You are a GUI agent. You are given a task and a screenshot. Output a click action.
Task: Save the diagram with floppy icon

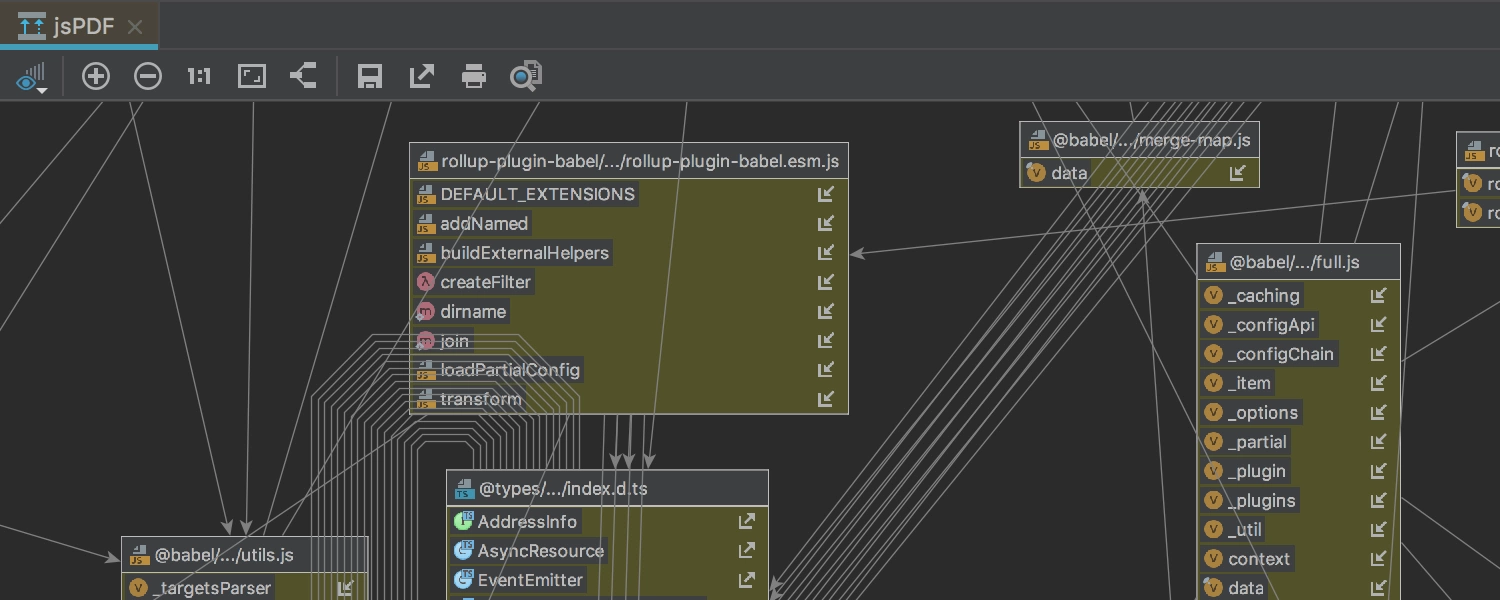[370, 76]
